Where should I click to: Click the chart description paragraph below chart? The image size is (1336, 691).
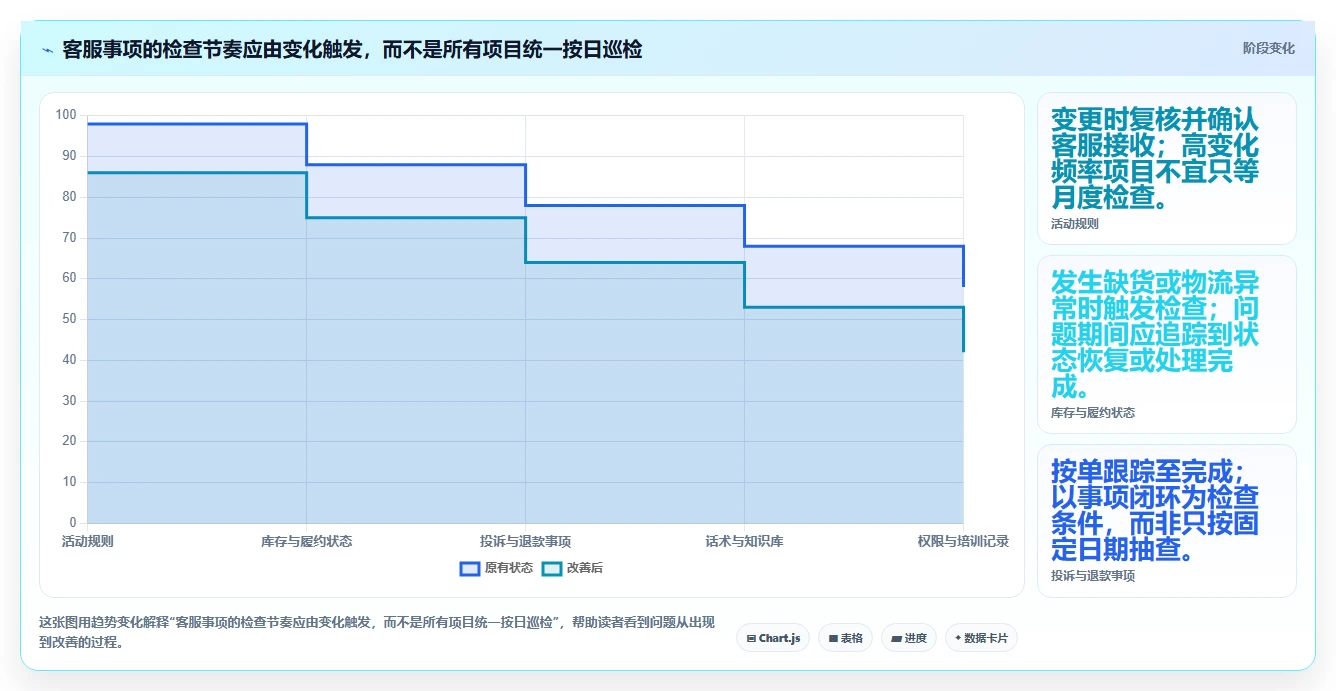[x=378, y=632]
